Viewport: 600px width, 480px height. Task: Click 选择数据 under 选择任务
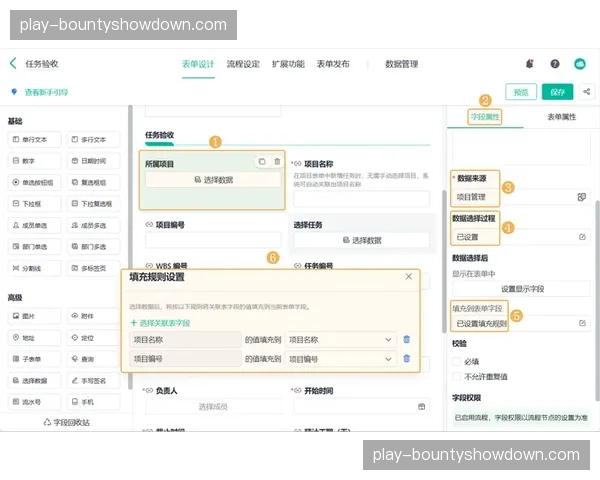coord(362,240)
